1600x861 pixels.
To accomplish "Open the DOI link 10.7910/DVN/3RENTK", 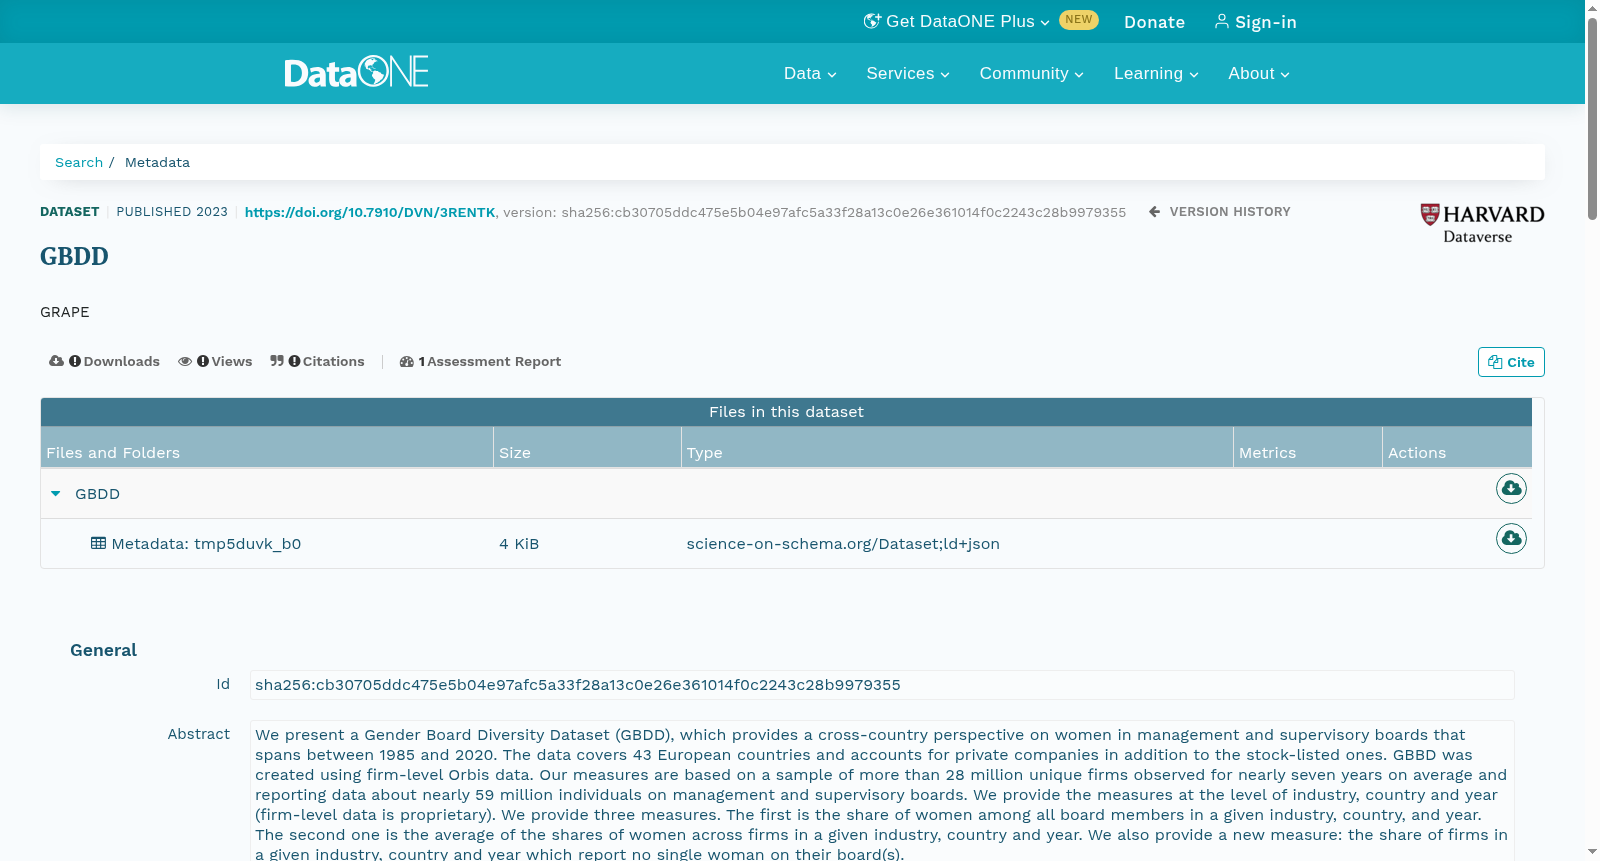I will click(370, 212).
